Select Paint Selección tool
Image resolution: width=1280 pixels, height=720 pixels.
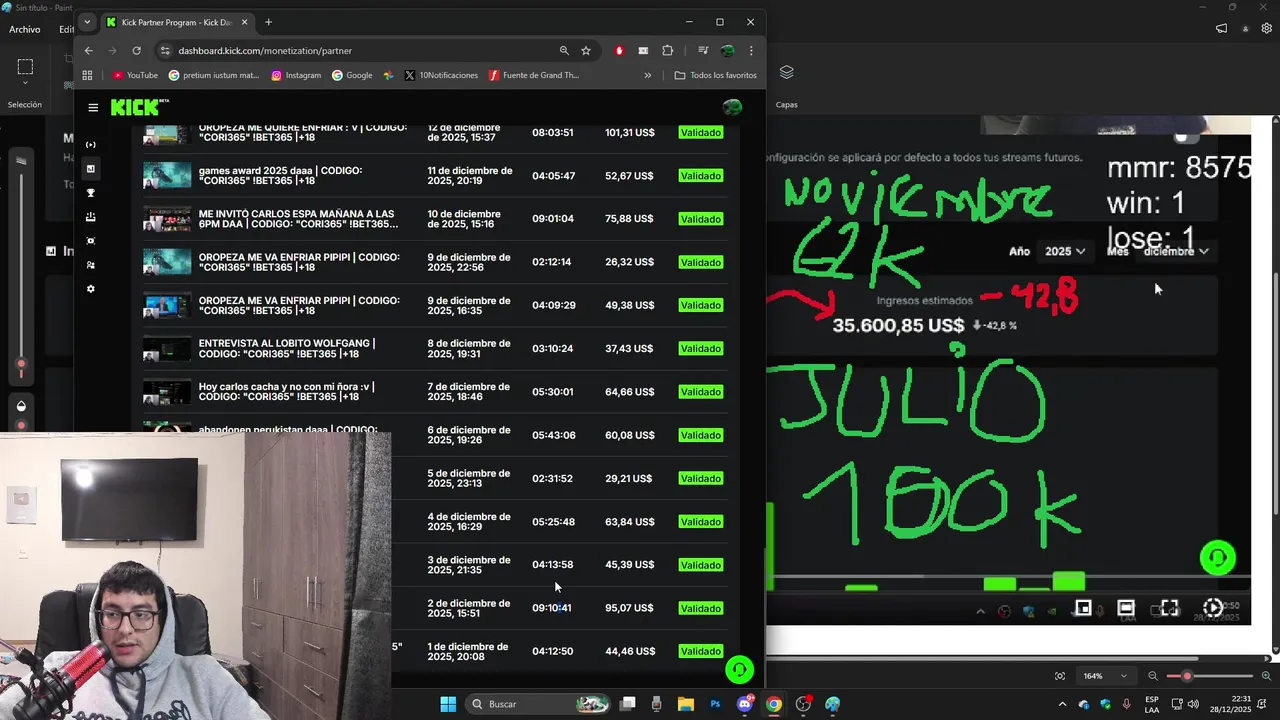(25, 67)
